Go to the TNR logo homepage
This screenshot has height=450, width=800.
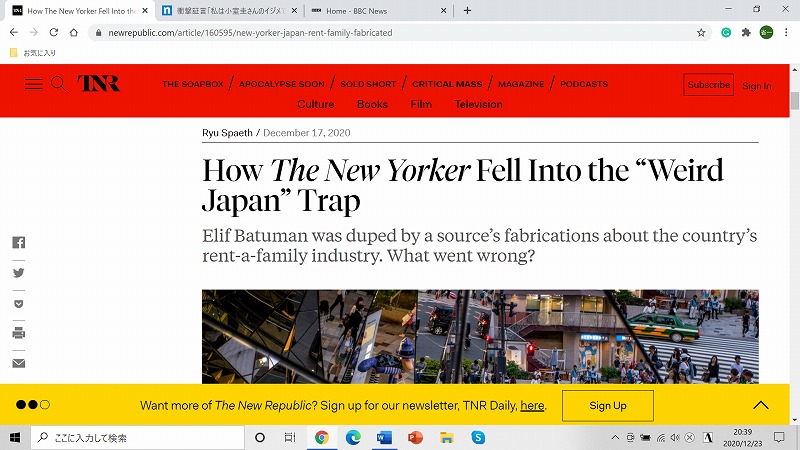point(98,83)
